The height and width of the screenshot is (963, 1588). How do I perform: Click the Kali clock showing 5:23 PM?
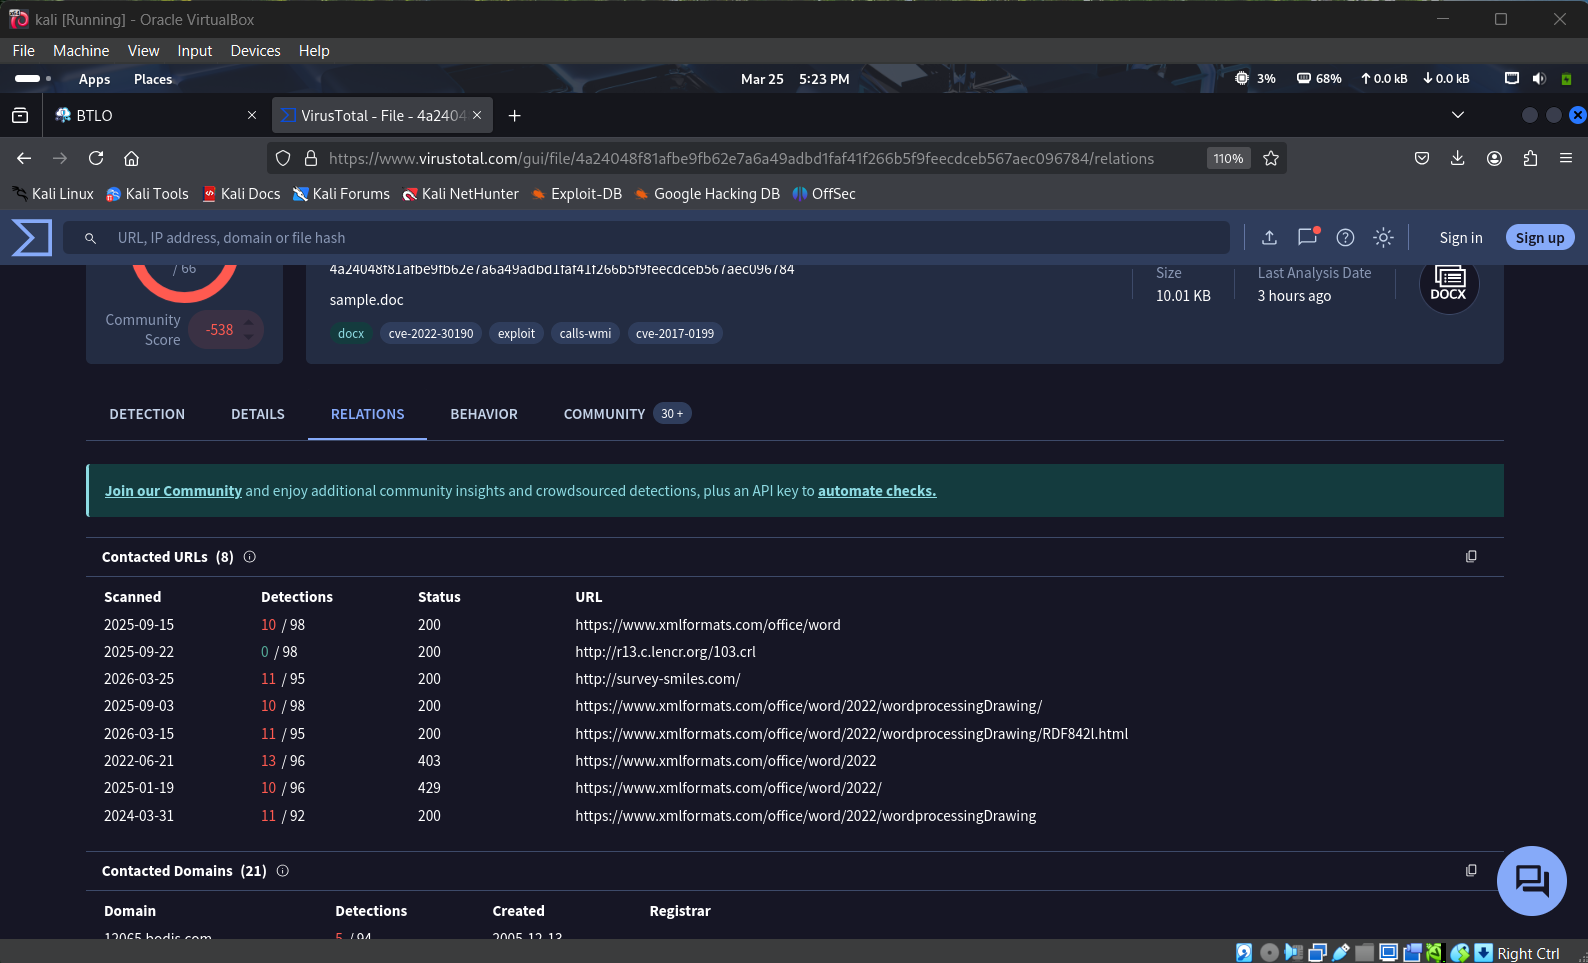824,79
